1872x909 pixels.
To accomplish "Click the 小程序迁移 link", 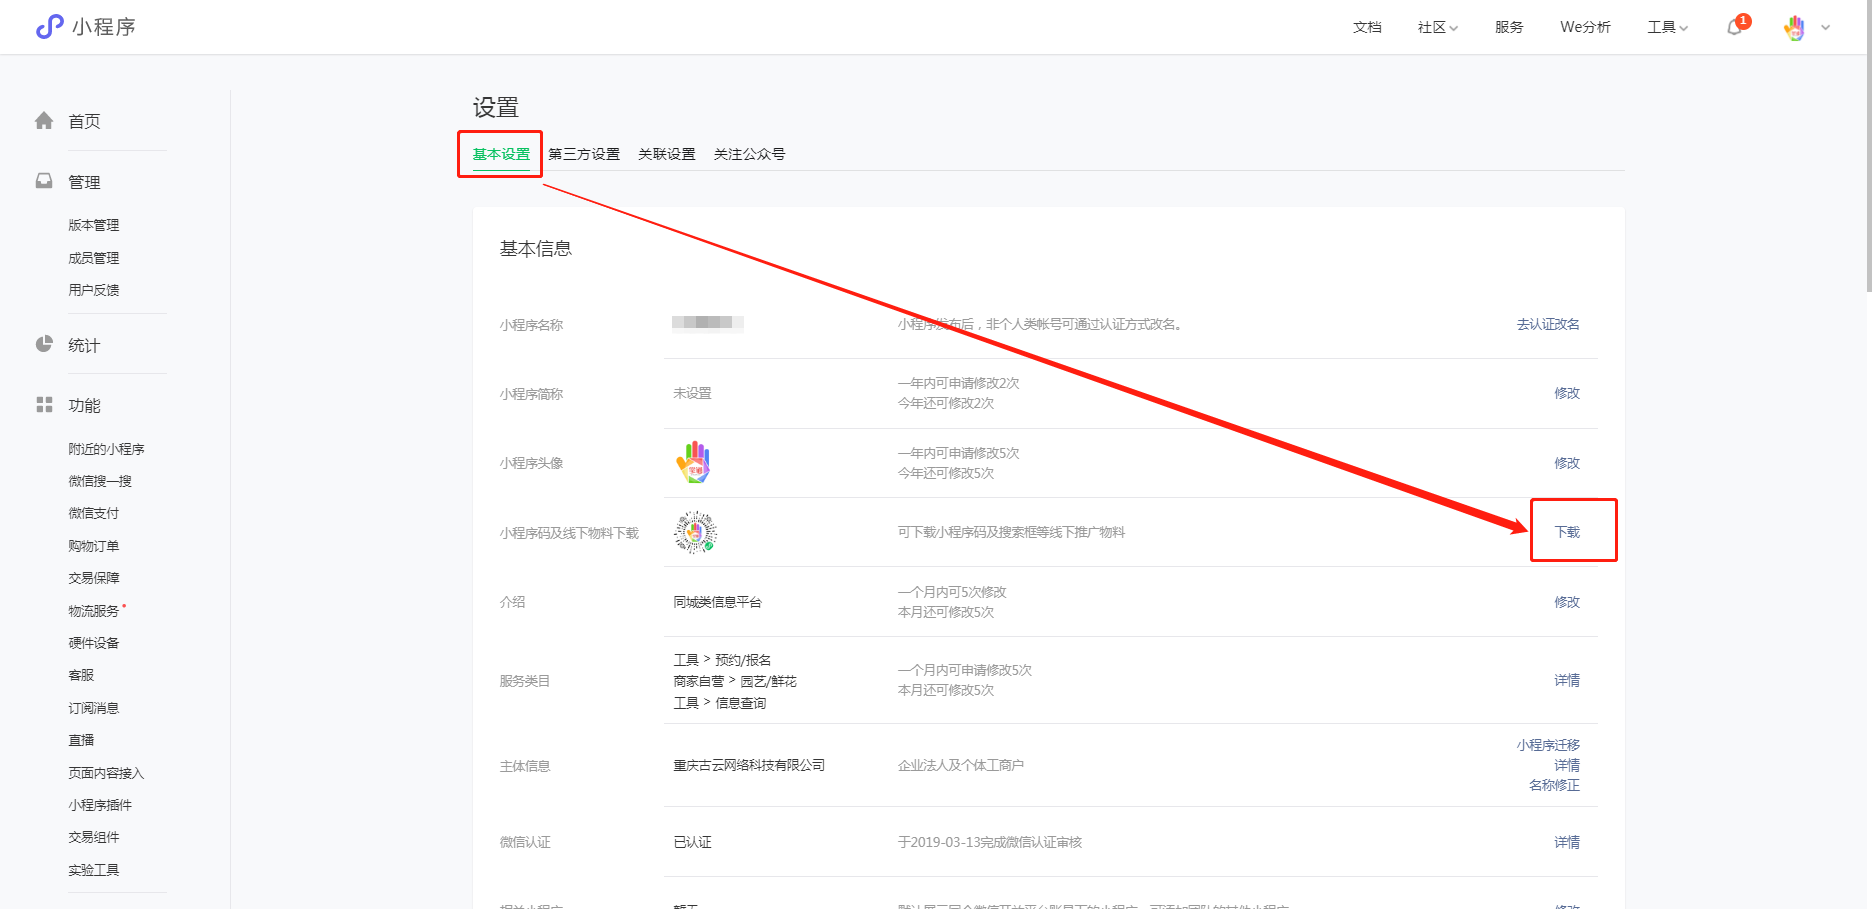I will click(1548, 745).
